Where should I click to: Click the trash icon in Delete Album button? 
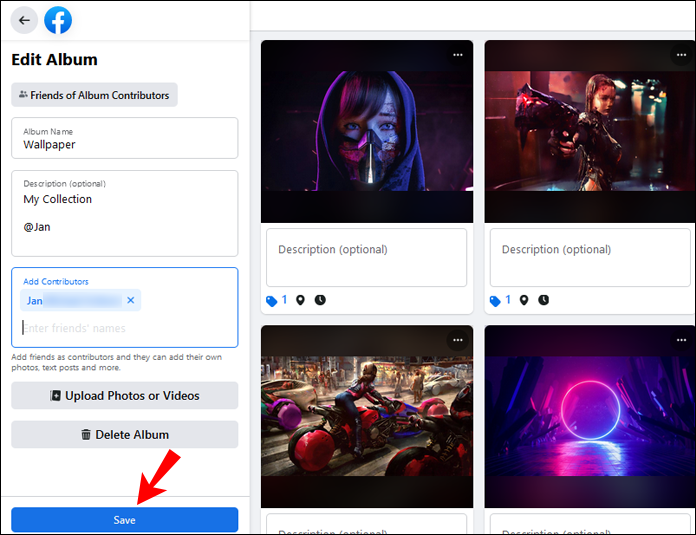(x=86, y=434)
